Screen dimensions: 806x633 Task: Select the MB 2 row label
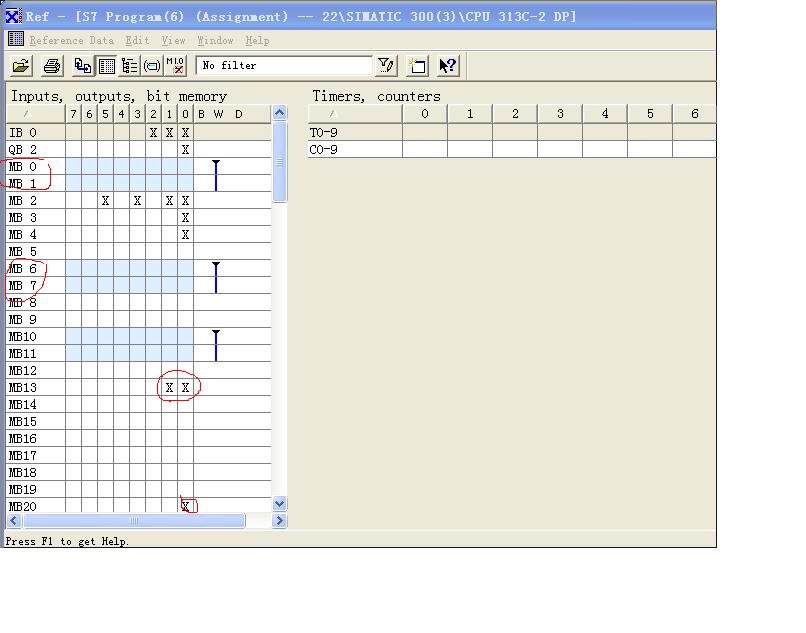(x=23, y=201)
